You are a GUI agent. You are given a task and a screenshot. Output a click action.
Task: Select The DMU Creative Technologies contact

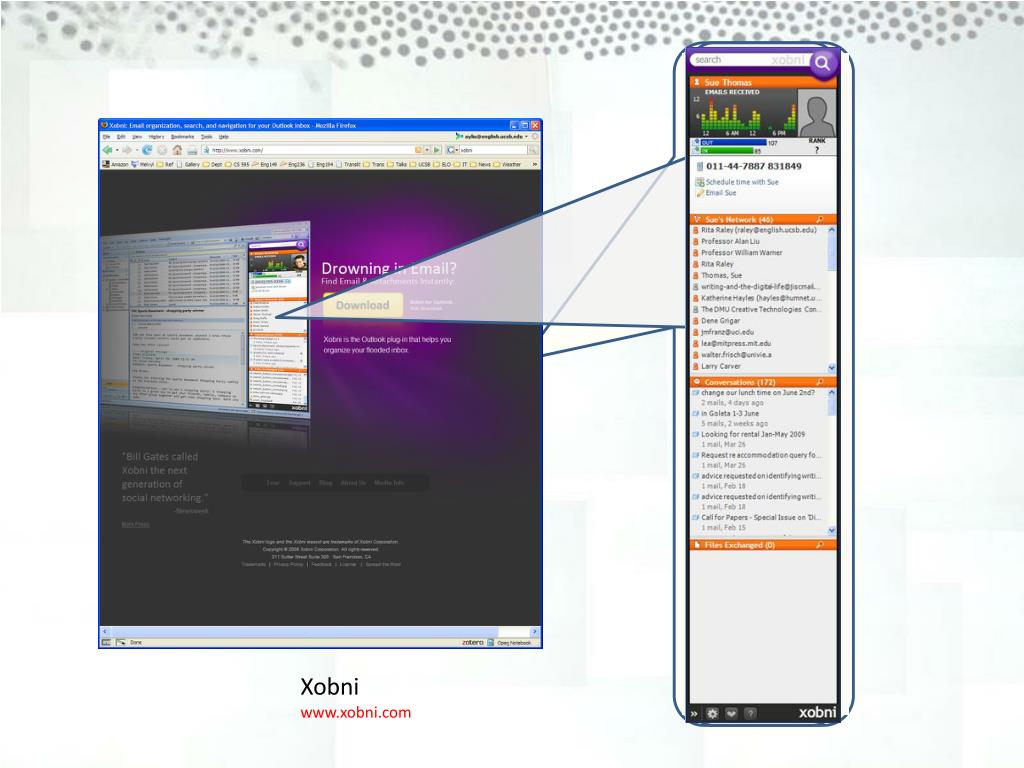760,310
